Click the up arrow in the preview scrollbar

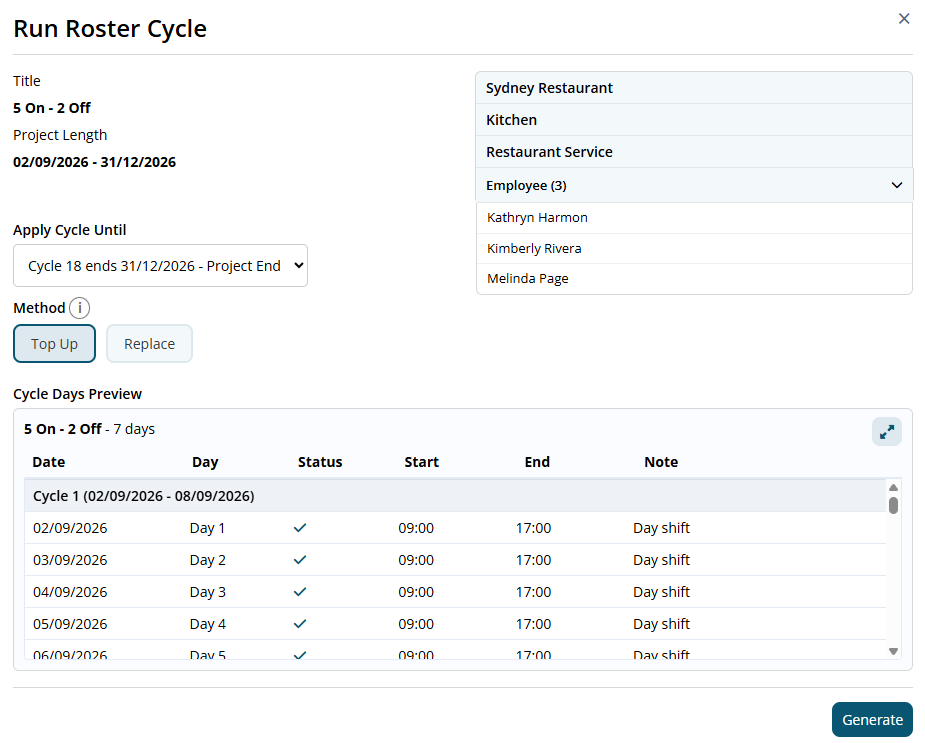click(x=893, y=487)
